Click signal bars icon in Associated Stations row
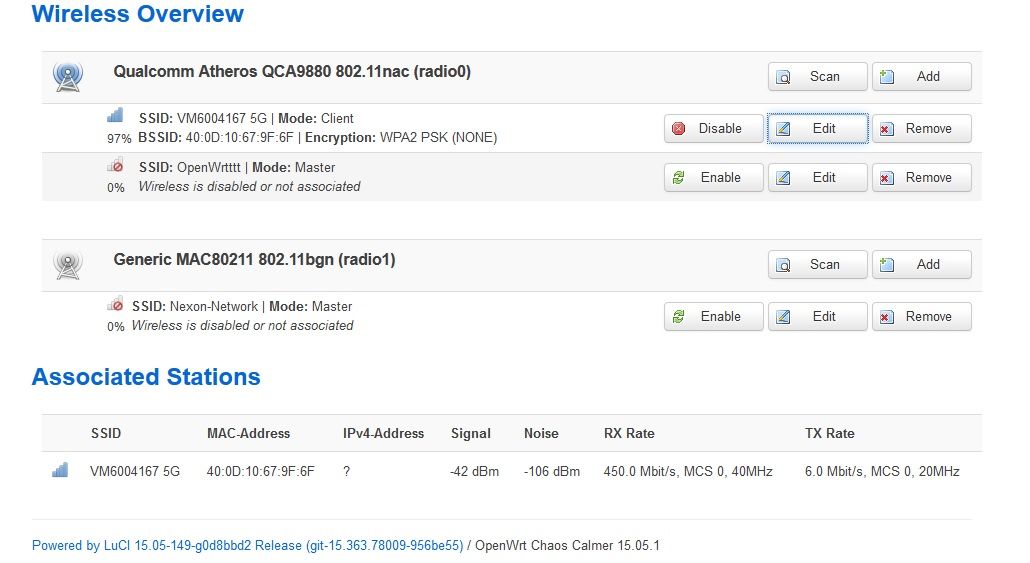1030x563 pixels. point(60,470)
